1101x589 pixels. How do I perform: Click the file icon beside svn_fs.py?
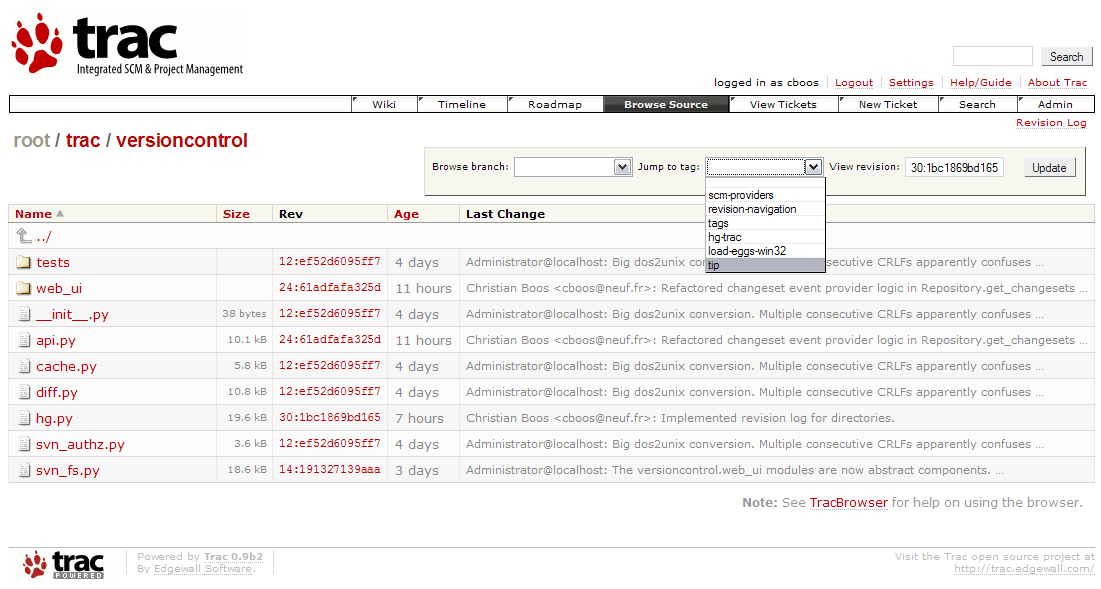25,470
